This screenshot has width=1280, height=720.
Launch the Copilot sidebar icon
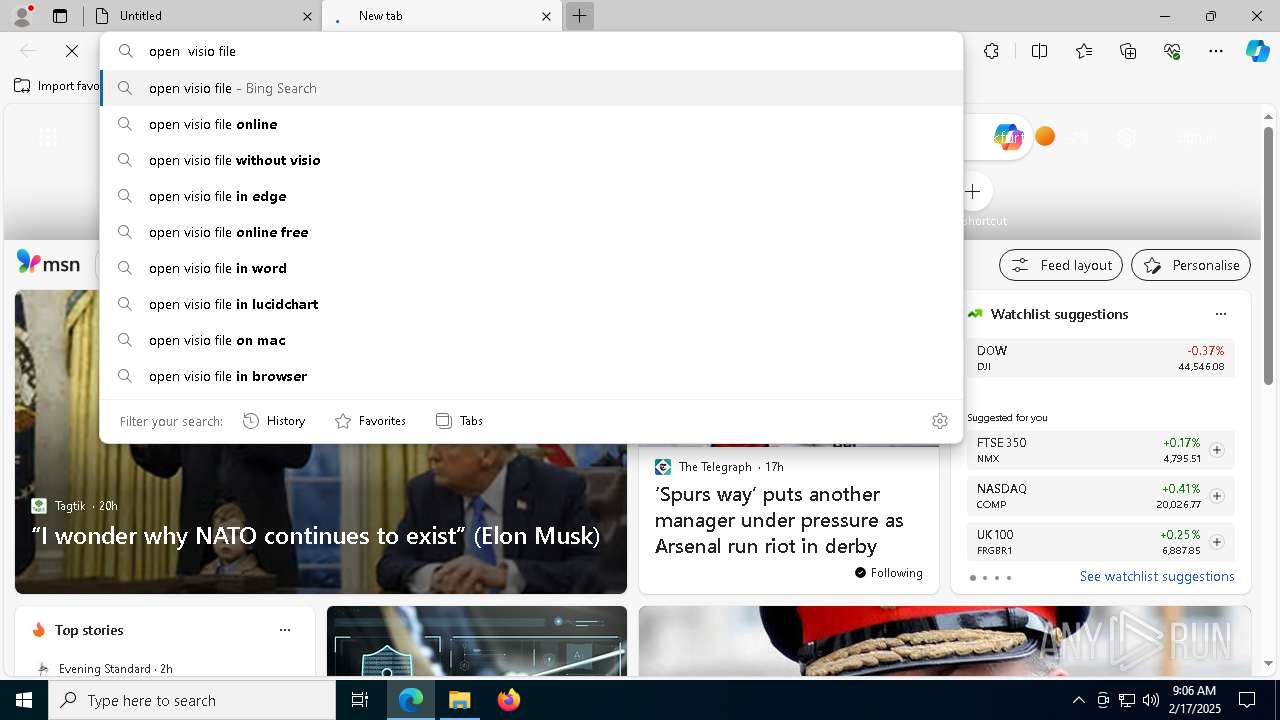(1257, 51)
